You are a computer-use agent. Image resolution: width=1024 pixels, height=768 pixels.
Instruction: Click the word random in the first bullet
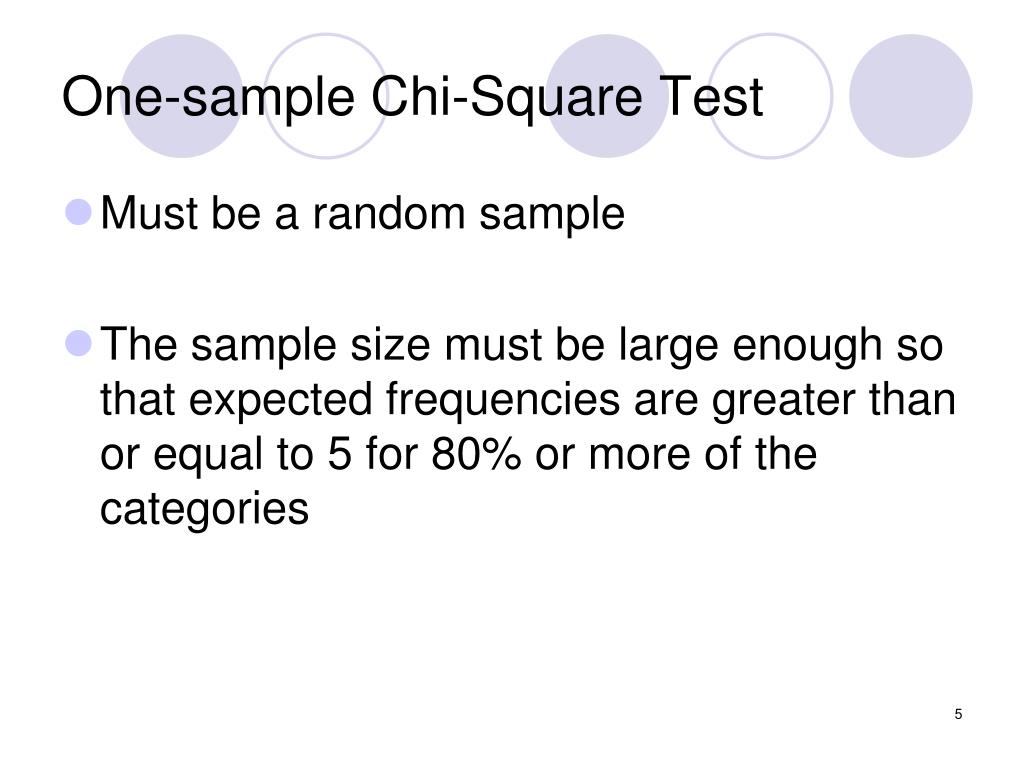pyautogui.click(x=389, y=214)
